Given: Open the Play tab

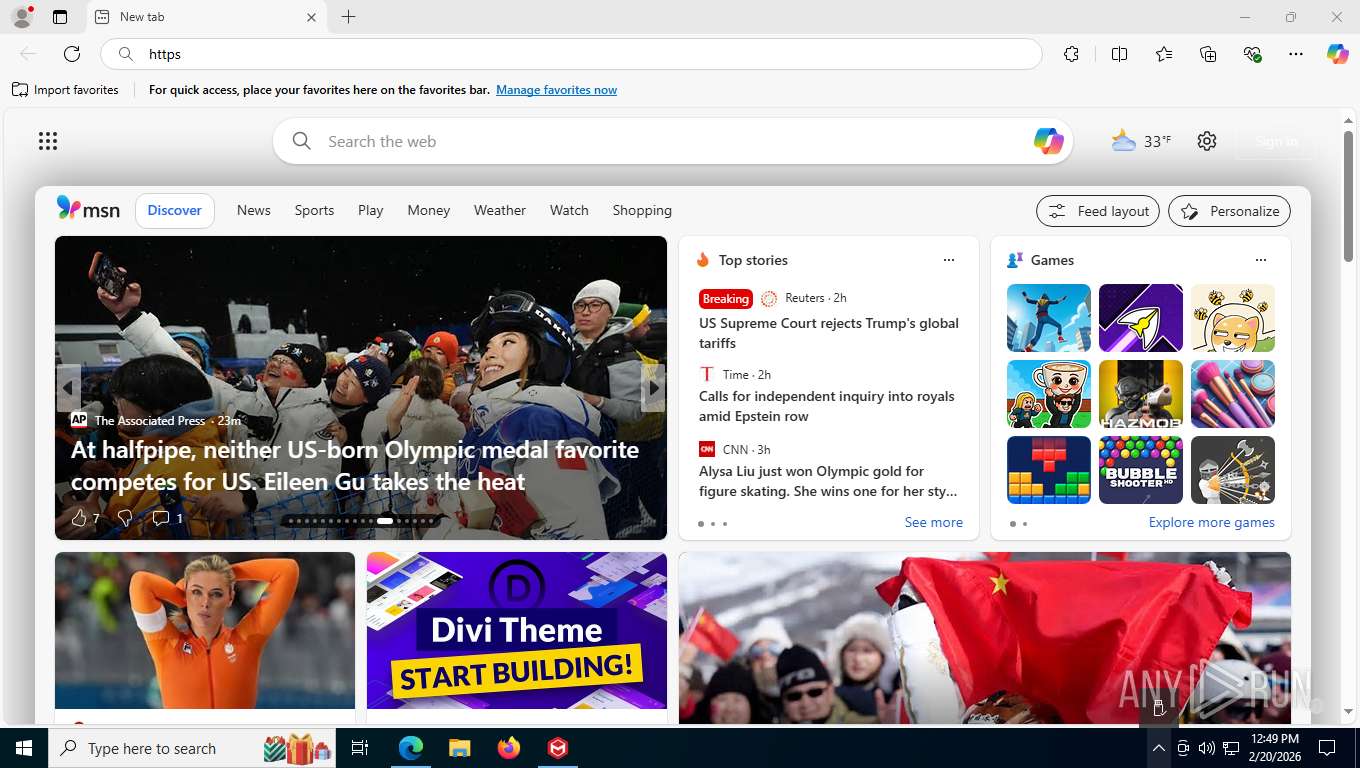Looking at the screenshot, I should tap(371, 210).
